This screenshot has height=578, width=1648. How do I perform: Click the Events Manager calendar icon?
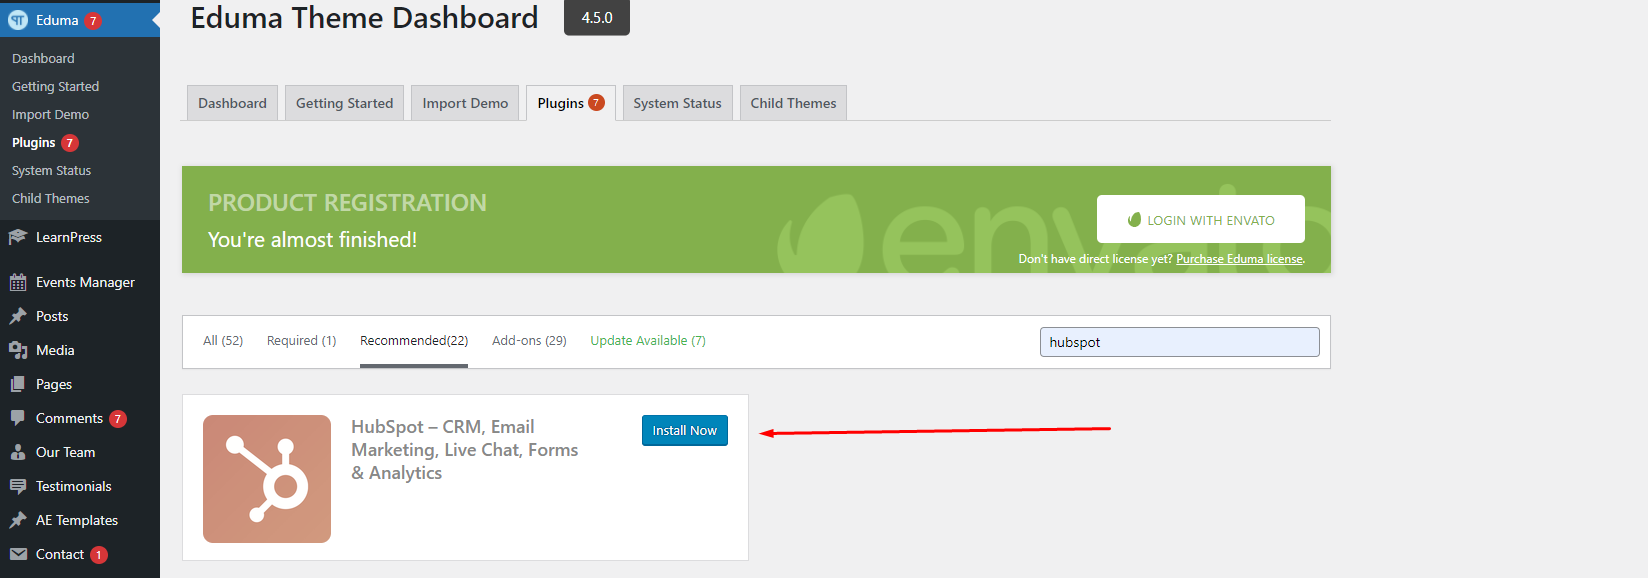18,282
